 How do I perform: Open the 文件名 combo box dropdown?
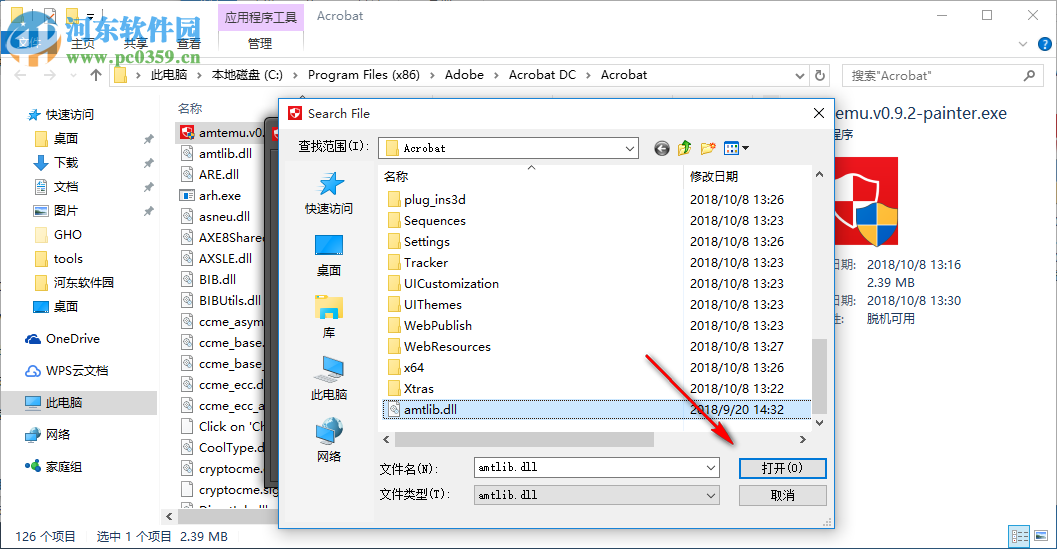(x=711, y=467)
